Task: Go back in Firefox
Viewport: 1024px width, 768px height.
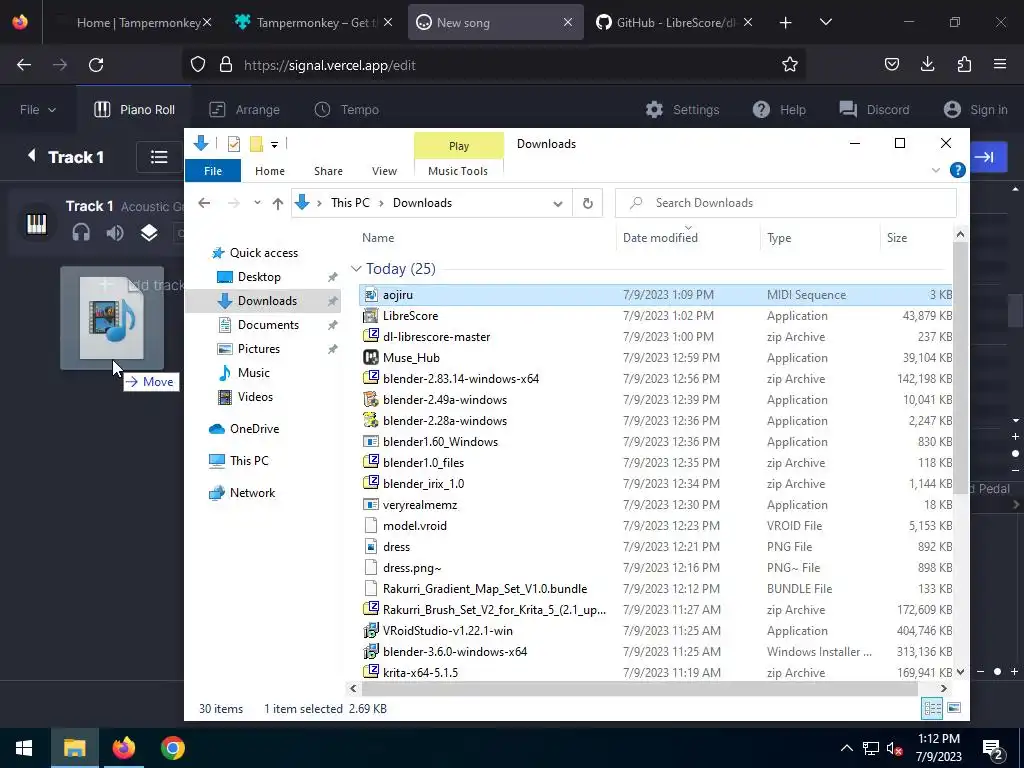Action: [x=24, y=65]
